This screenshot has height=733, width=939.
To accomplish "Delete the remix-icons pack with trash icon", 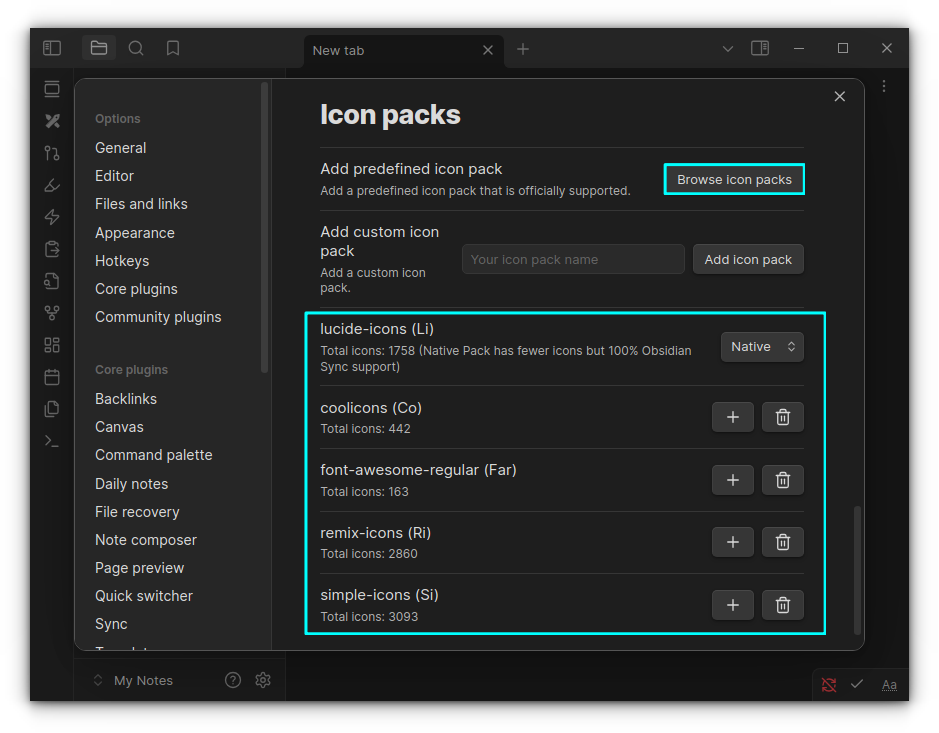I will pos(782,542).
